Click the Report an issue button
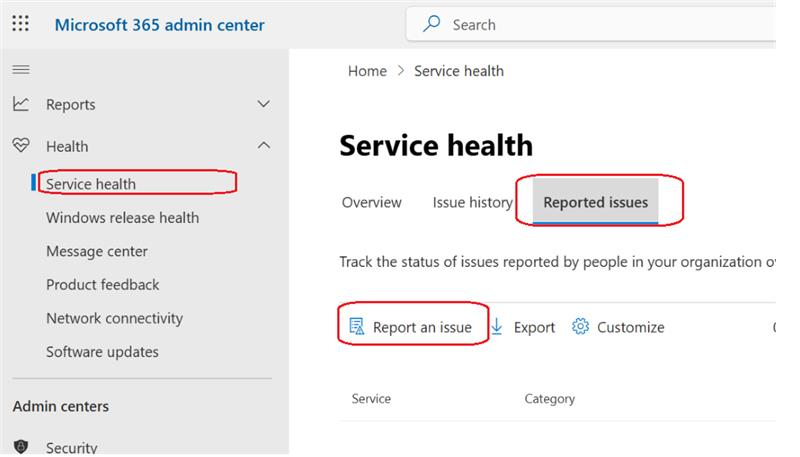This screenshot has height=457, width=800. tap(410, 327)
